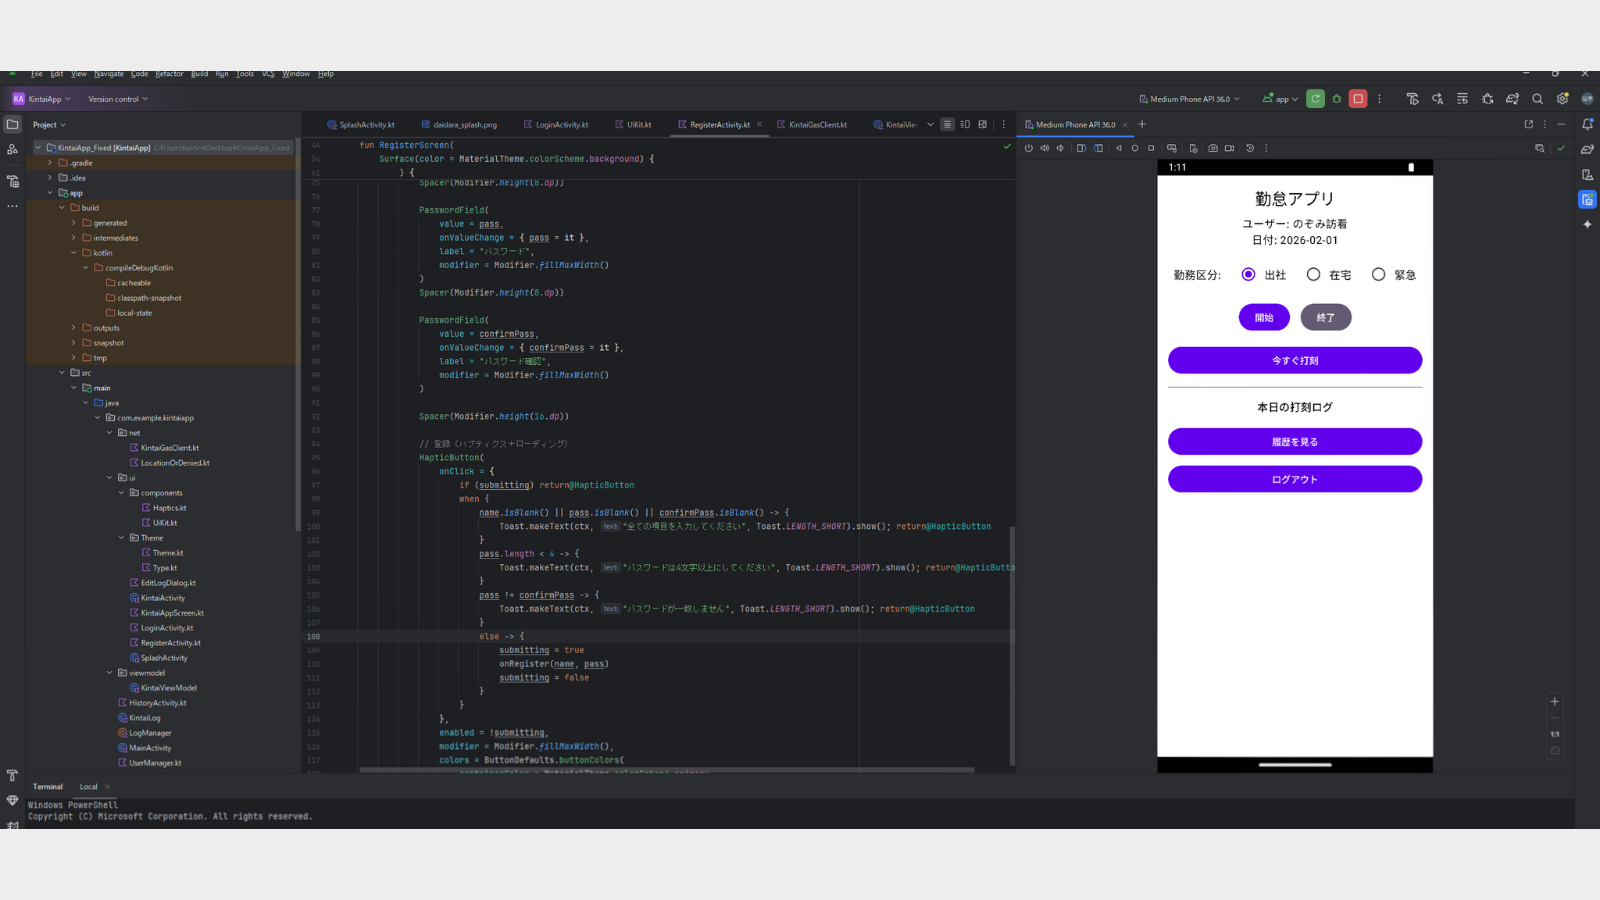Open Search Everywhere magnifier icon
This screenshot has height=900, width=1600.
pyautogui.click(x=1537, y=99)
